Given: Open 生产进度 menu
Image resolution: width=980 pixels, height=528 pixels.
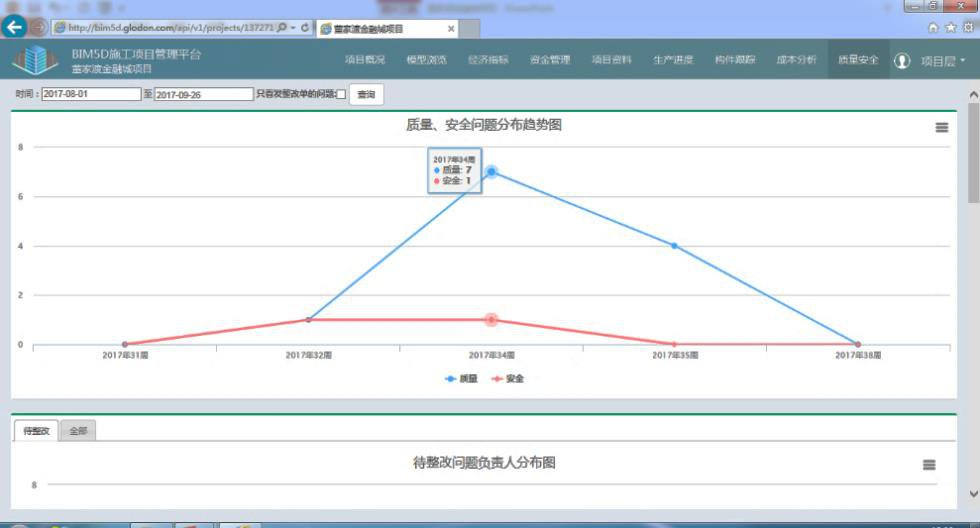Looking at the screenshot, I should (673, 59).
